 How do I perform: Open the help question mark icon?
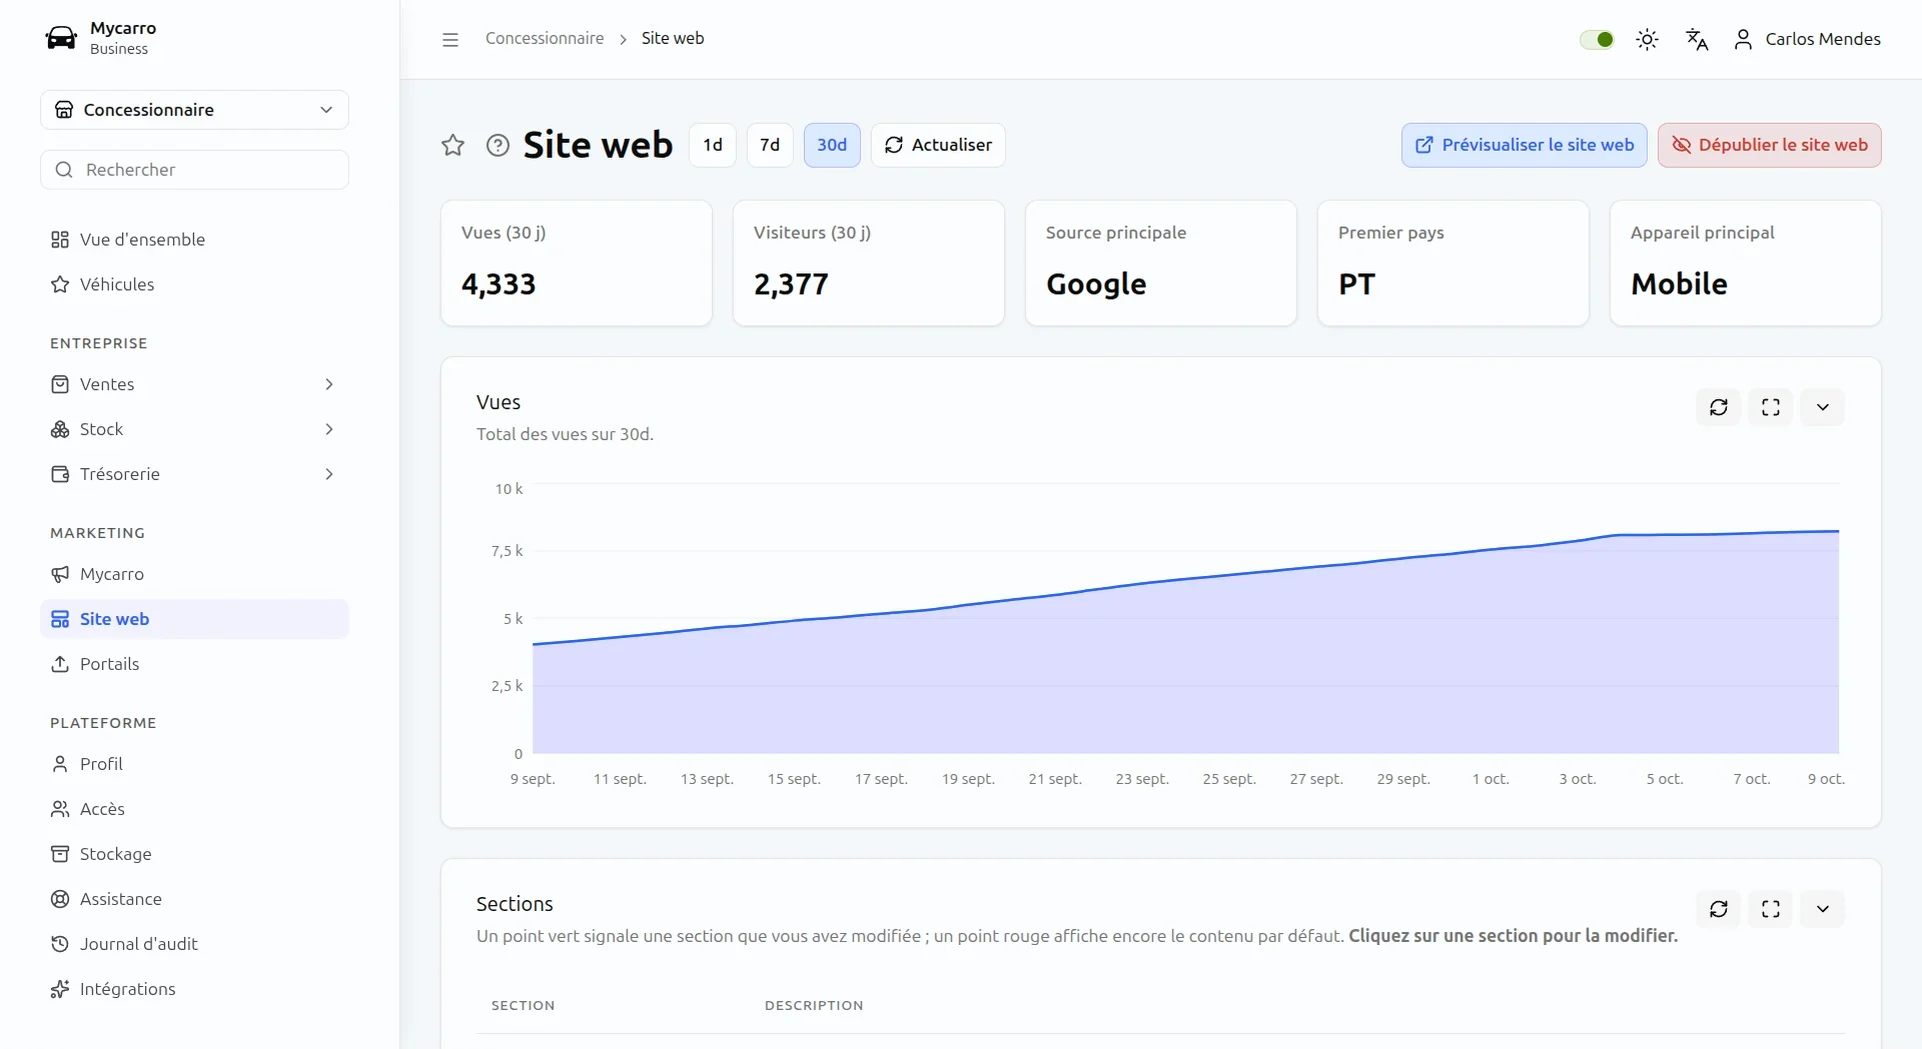pyautogui.click(x=498, y=145)
